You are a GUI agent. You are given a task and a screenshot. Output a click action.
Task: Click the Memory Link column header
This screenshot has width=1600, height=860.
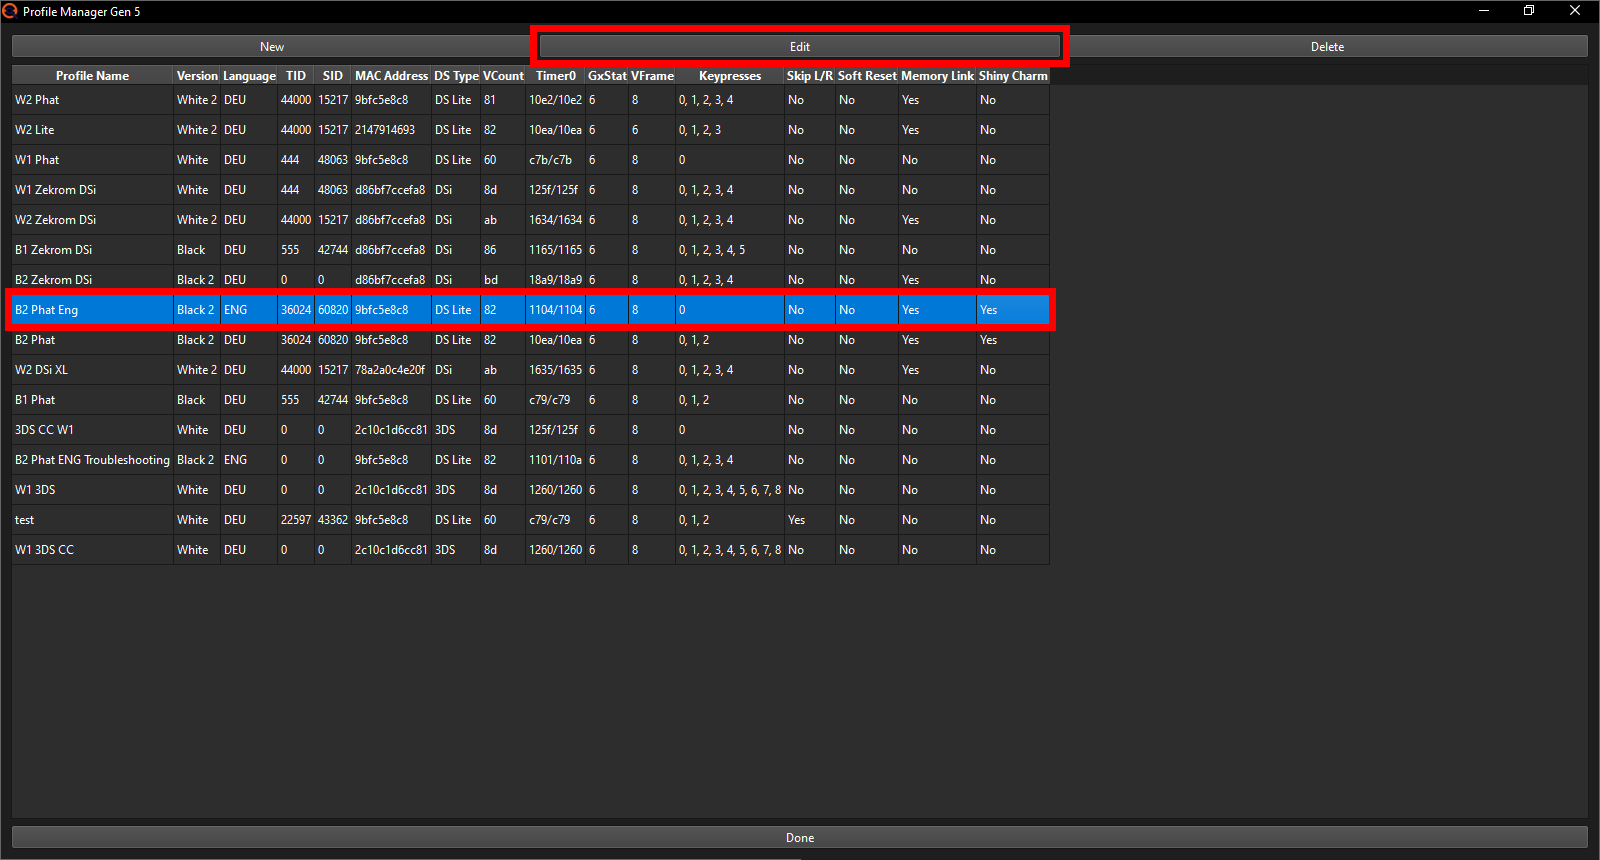coord(936,76)
